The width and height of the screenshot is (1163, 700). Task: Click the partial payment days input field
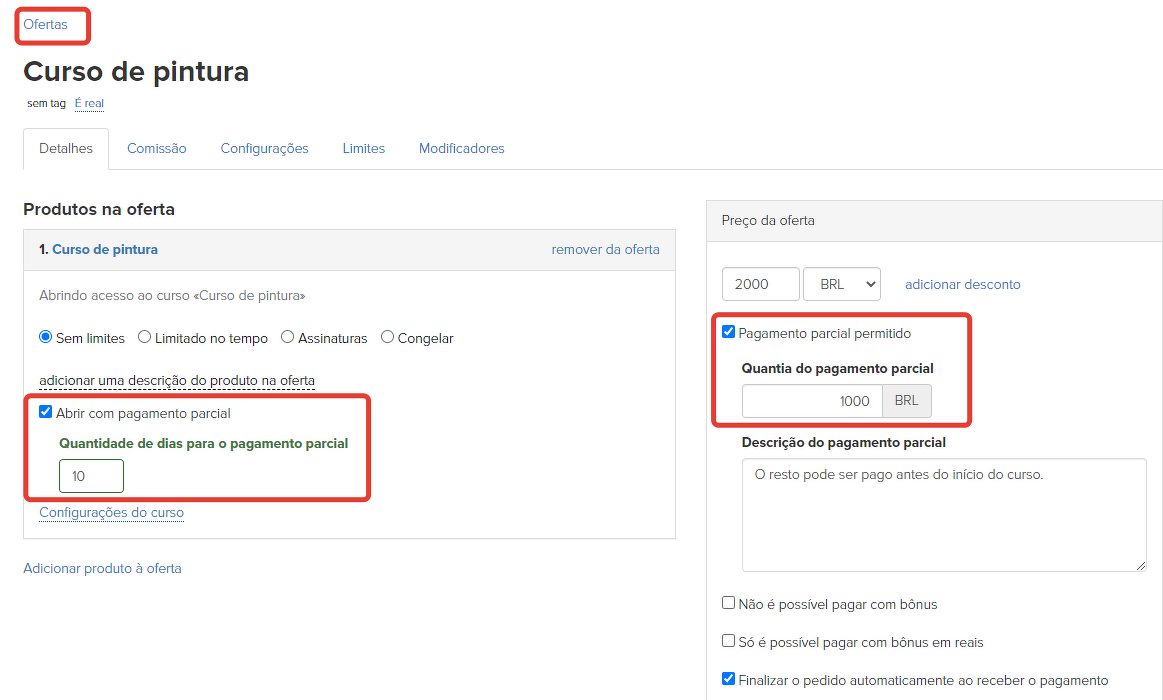pos(91,476)
